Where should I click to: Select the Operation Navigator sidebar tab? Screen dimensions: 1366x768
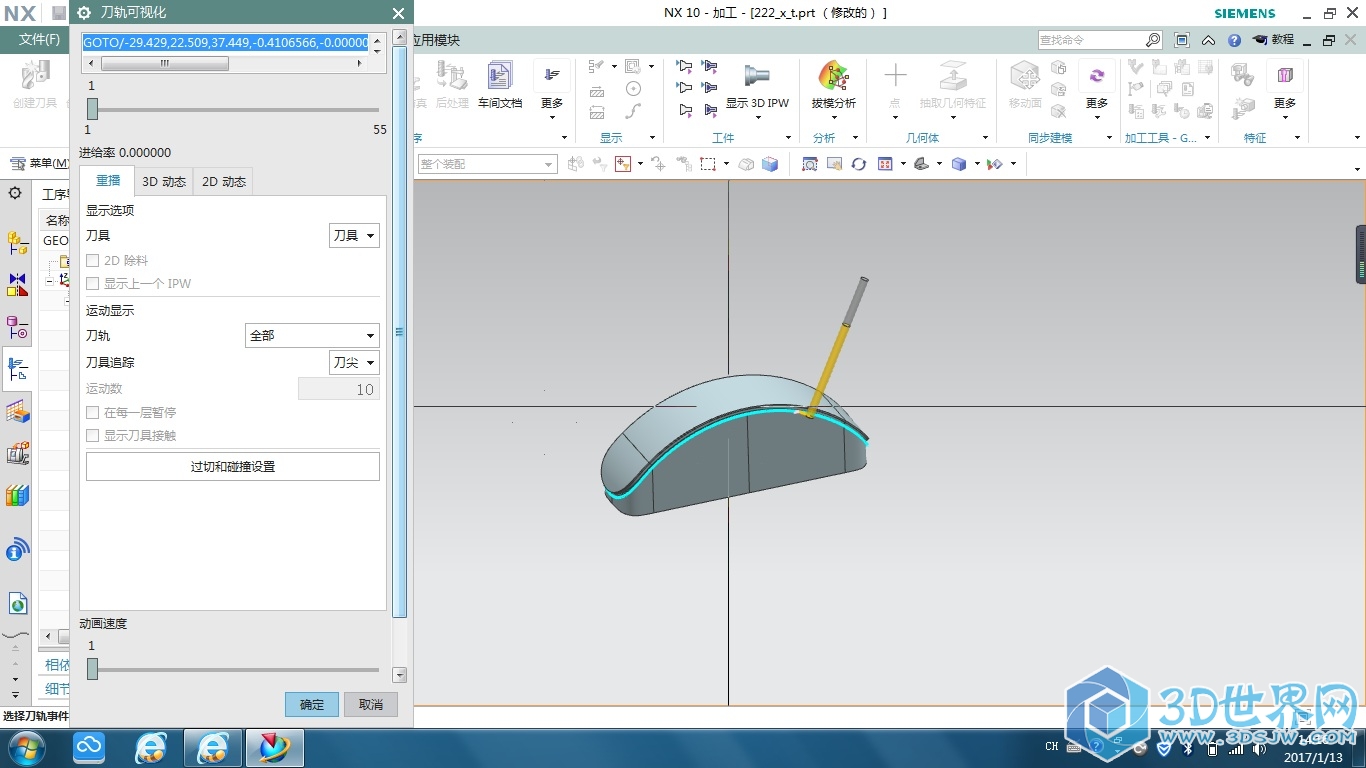pos(17,369)
